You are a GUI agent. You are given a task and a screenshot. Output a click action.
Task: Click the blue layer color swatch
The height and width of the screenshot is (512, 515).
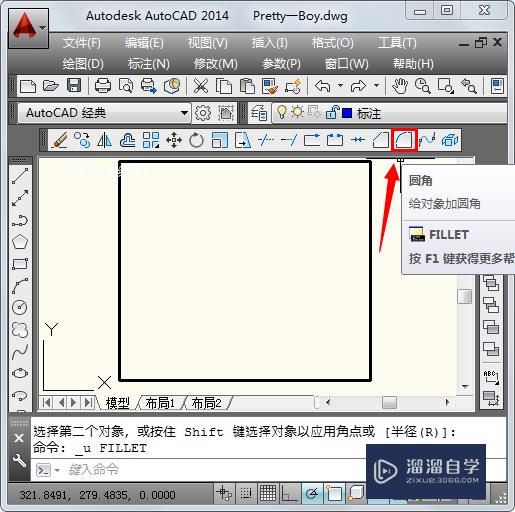point(347,113)
